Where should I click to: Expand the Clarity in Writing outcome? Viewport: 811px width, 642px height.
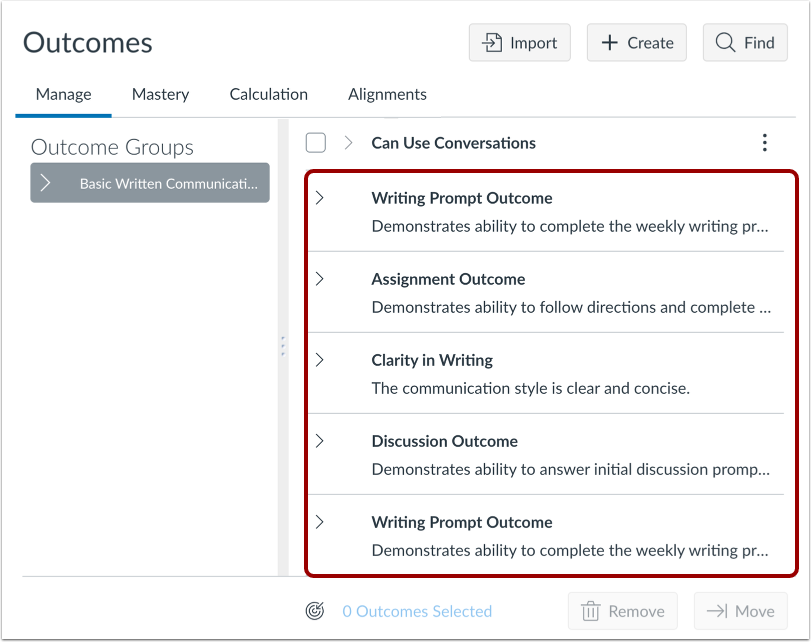point(320,360)
